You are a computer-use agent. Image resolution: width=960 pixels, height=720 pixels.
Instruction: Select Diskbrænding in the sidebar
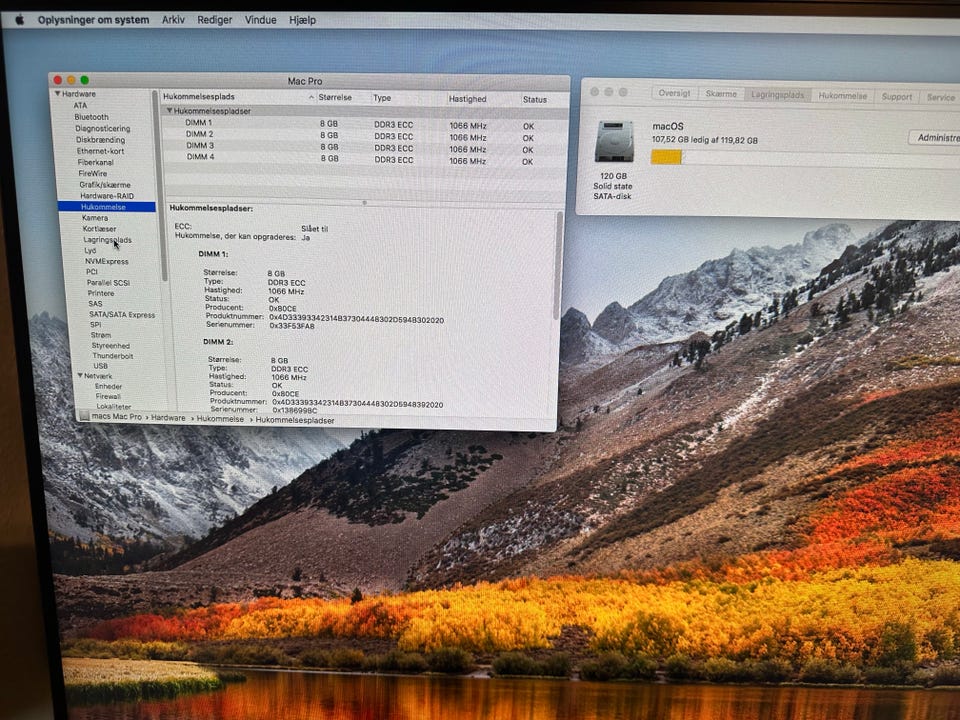(x=100, y=140)
